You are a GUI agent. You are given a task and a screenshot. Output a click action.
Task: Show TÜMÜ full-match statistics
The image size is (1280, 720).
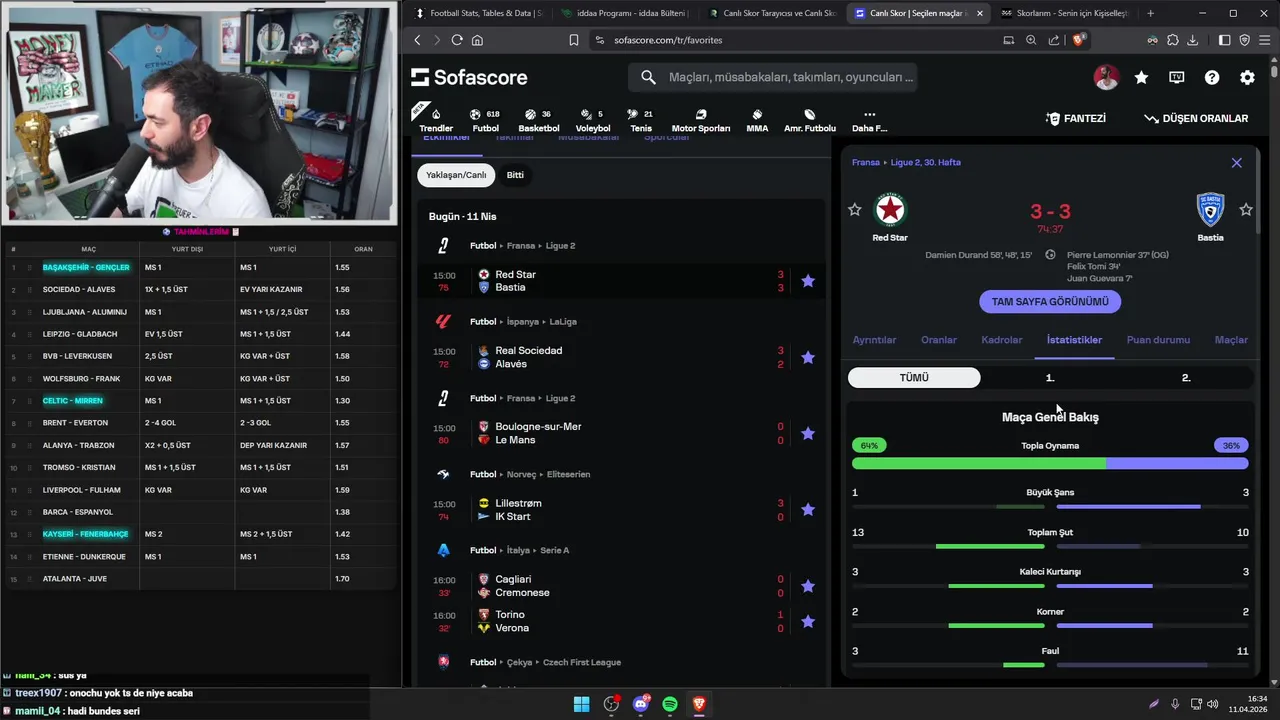click(914, 378)
